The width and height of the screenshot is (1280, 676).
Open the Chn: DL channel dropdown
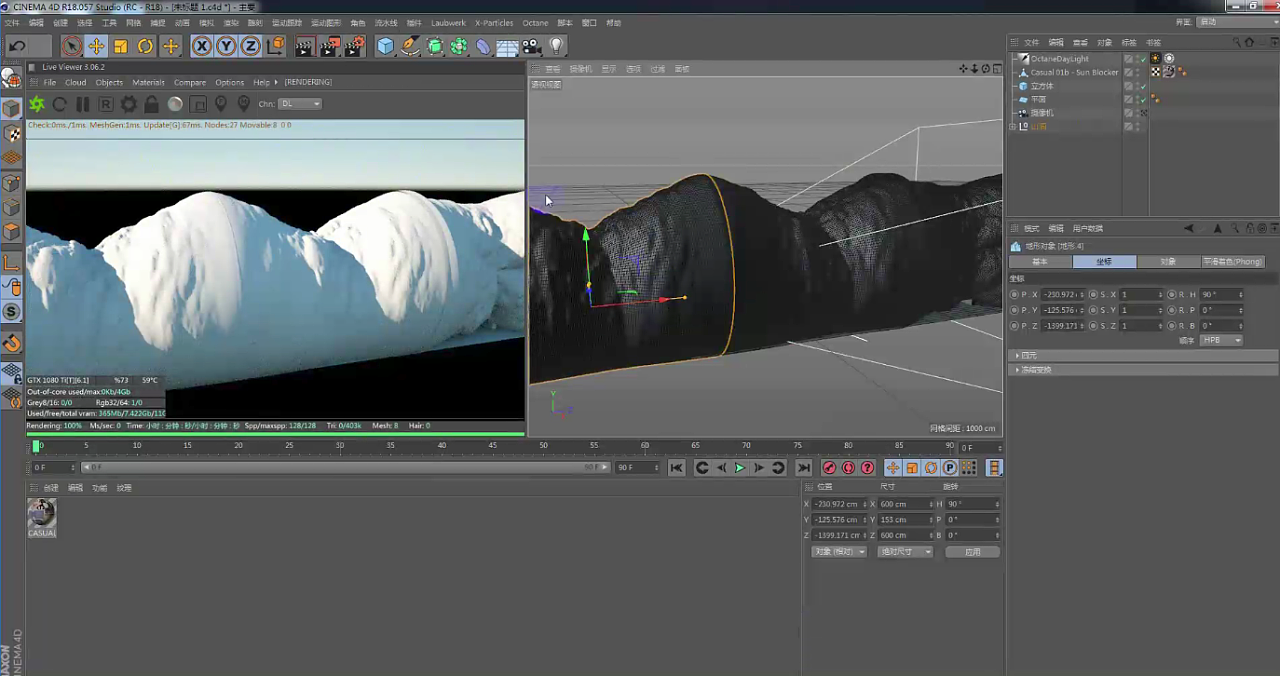tap(300, 104)
